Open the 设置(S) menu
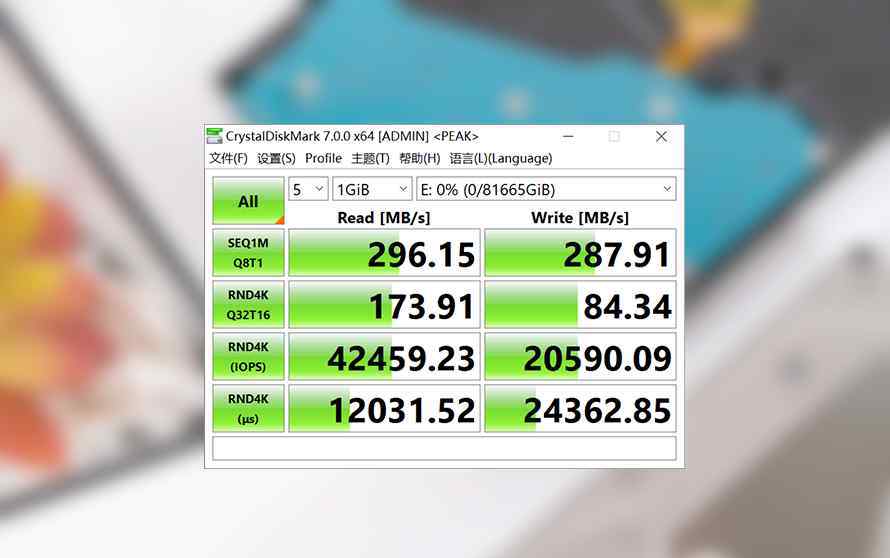Screen dimensions: 890x558 click(x=276, y=158)
